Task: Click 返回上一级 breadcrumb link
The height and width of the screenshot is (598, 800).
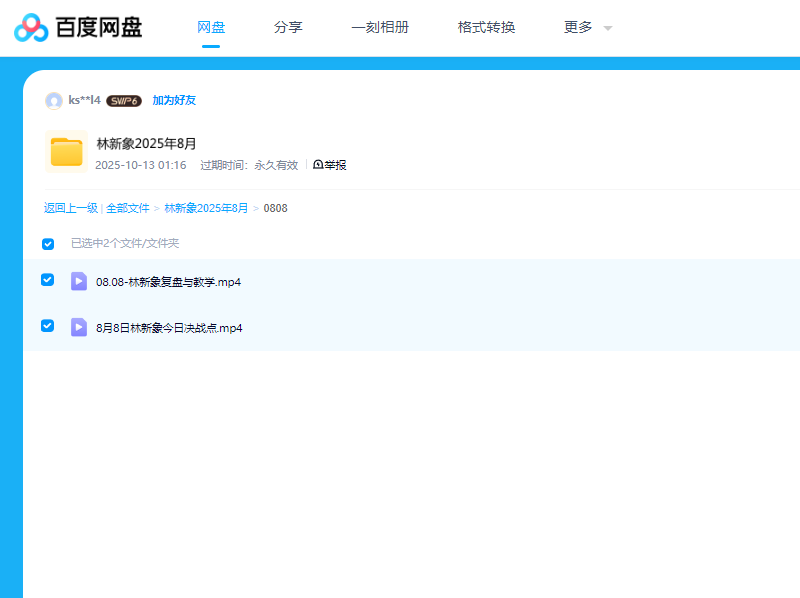Action: 70,208
